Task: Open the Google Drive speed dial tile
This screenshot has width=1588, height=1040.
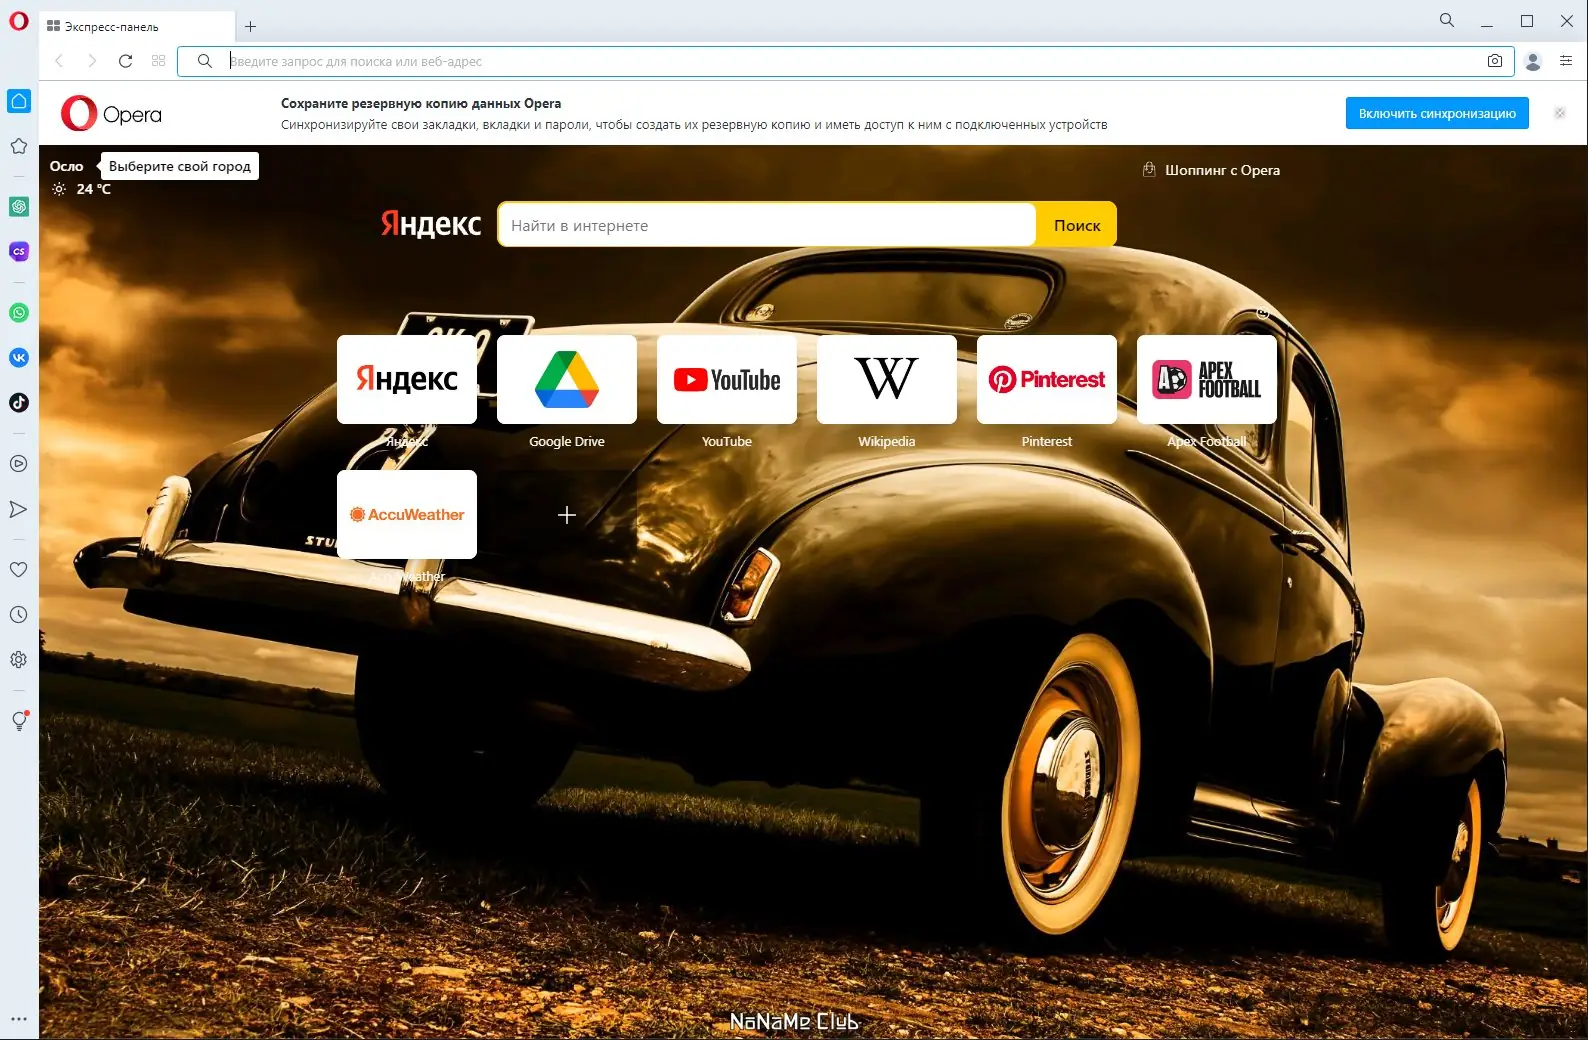Action: pyautogui.click(x=567, y=380)
